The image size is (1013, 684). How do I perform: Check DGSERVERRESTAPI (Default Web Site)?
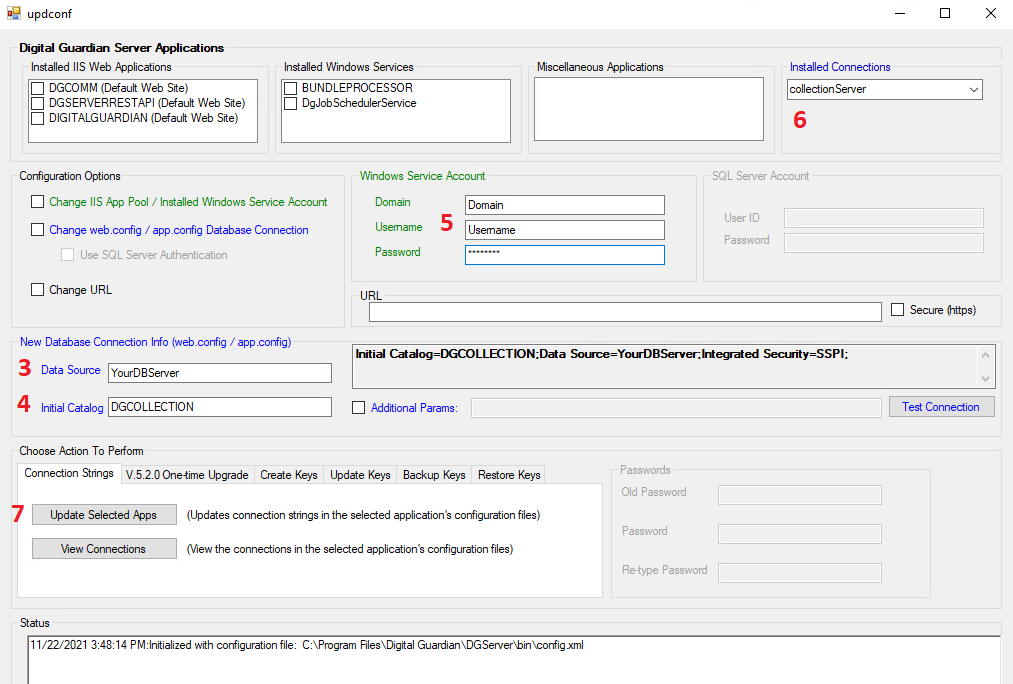tap(37, 102)
